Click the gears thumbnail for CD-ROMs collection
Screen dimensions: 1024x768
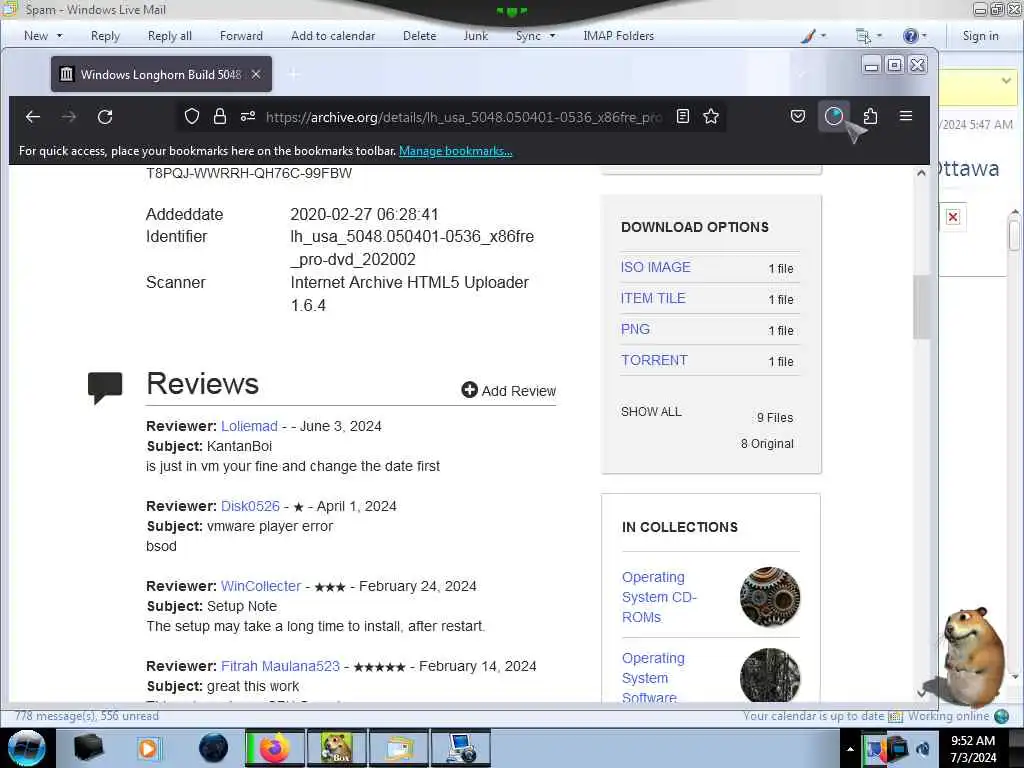(770, 597)
